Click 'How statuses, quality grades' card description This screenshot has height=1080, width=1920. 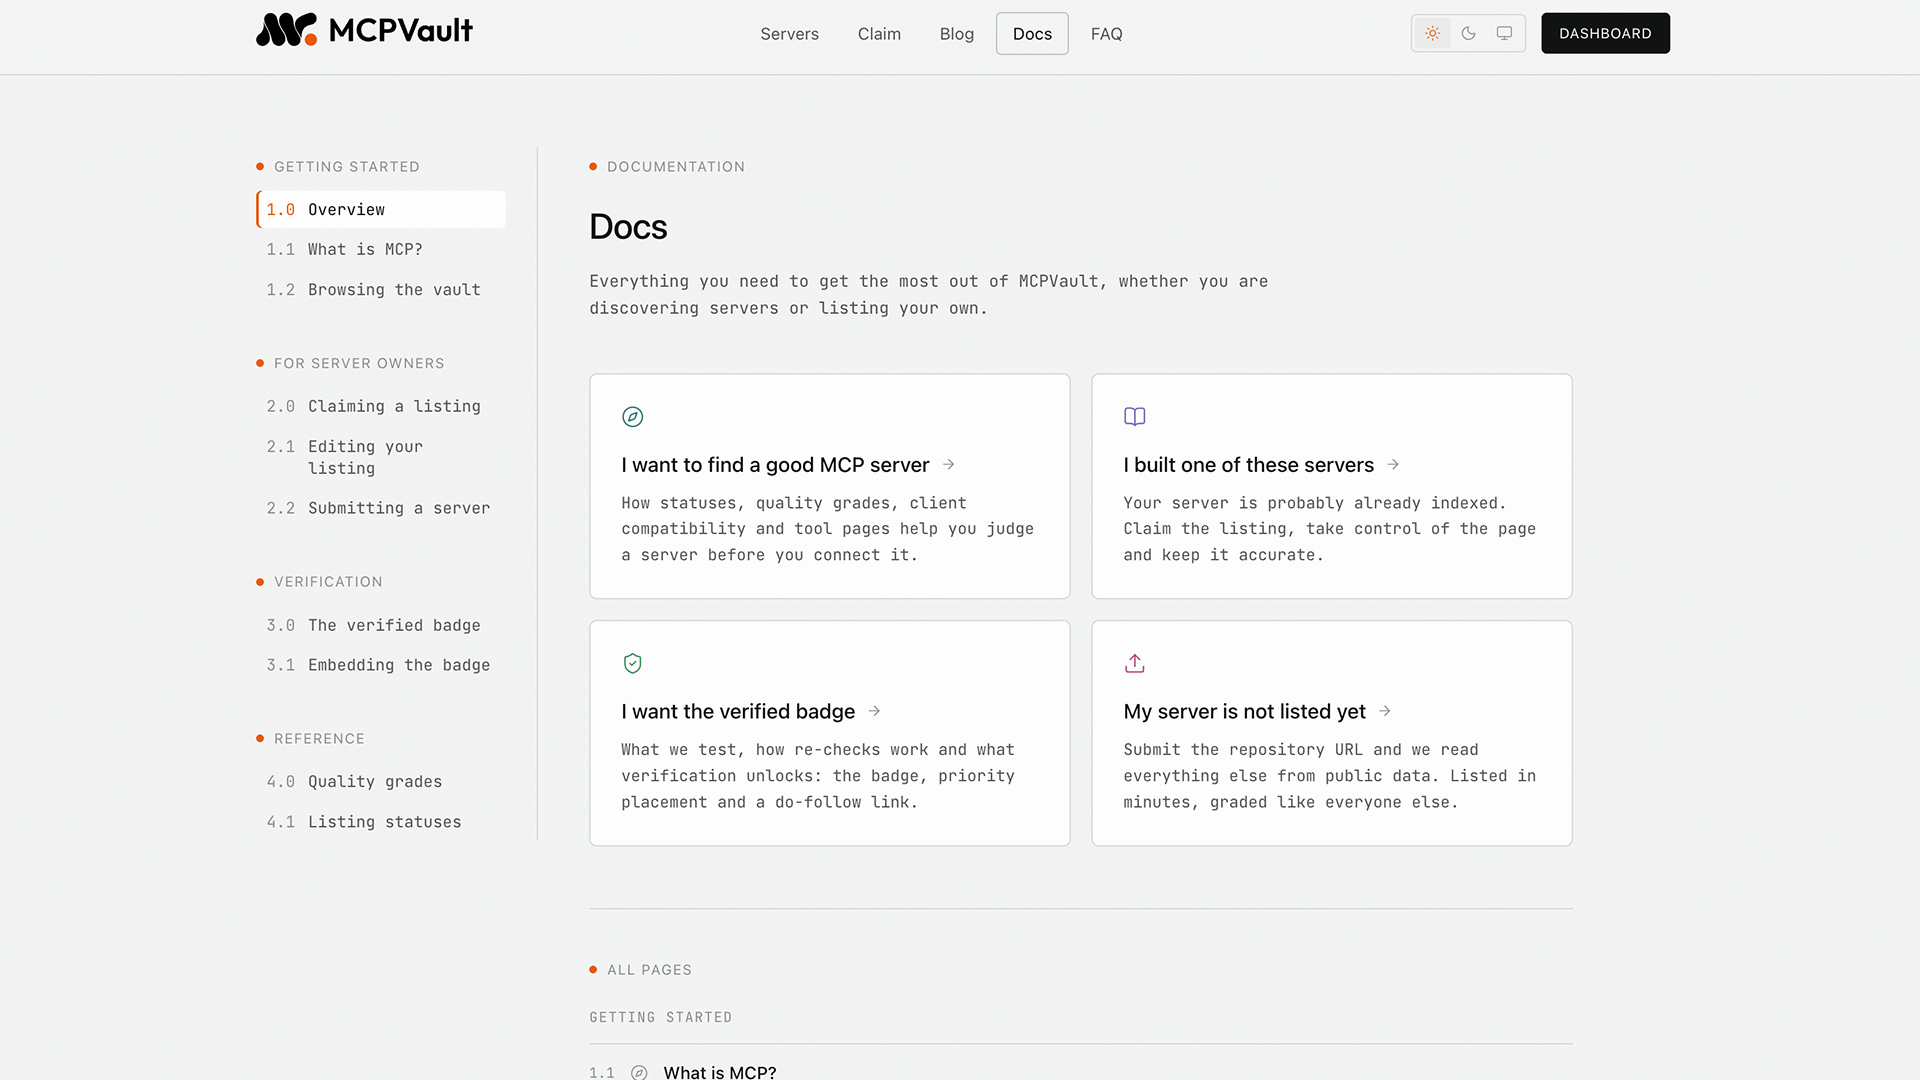point(827,529)
